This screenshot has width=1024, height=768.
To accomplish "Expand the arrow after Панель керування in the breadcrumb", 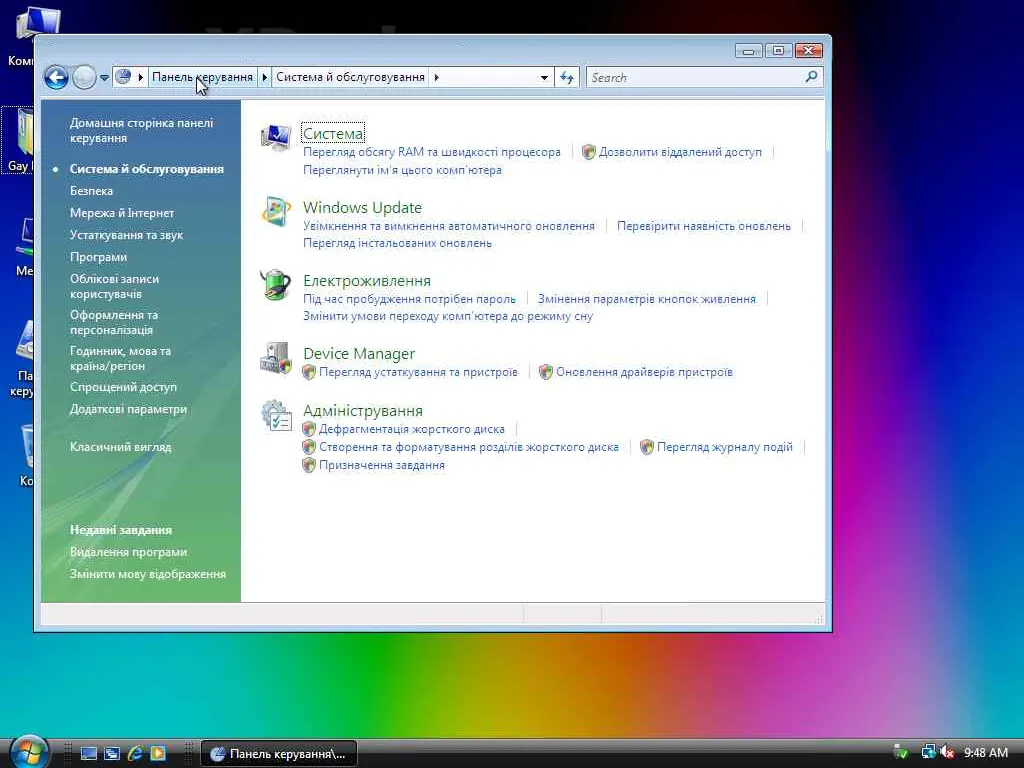I will [x=264, y=77].
